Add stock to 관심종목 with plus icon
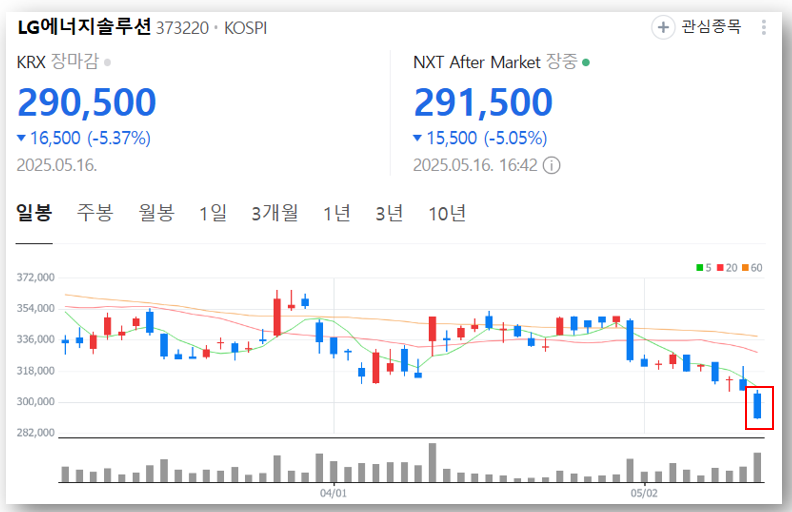 pos(663,27)
